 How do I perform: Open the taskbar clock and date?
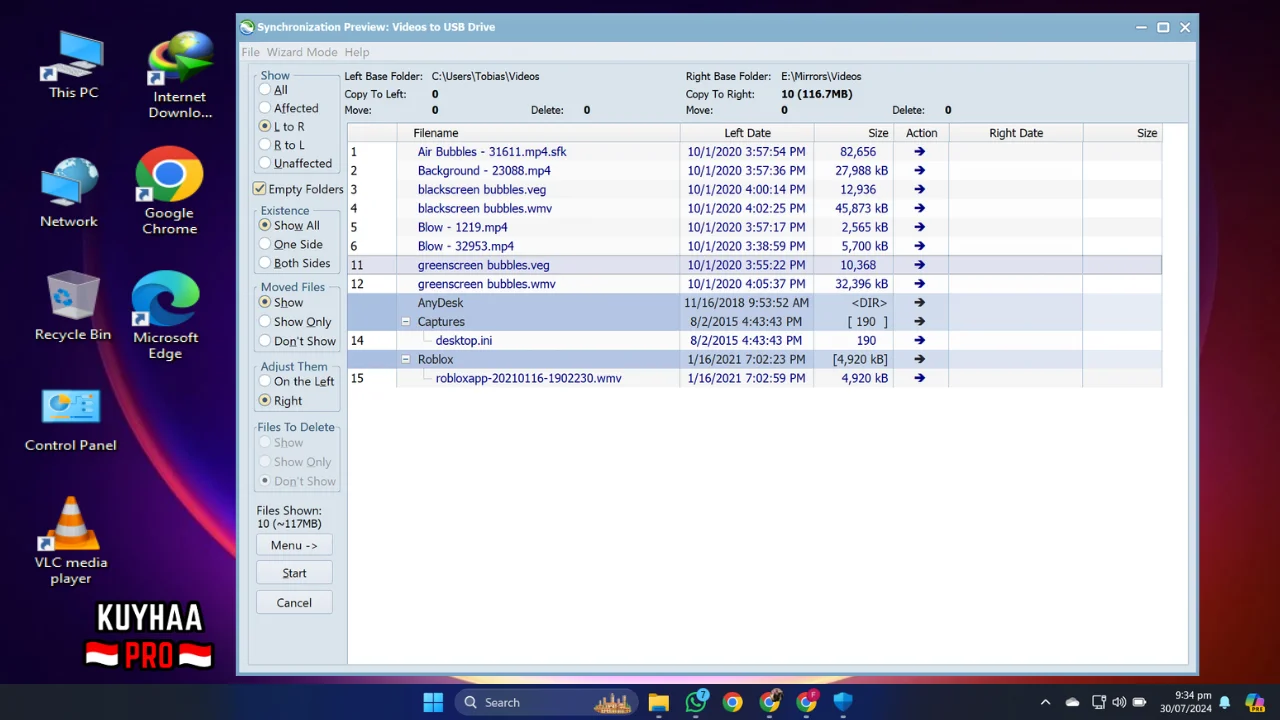point(1186,702)
